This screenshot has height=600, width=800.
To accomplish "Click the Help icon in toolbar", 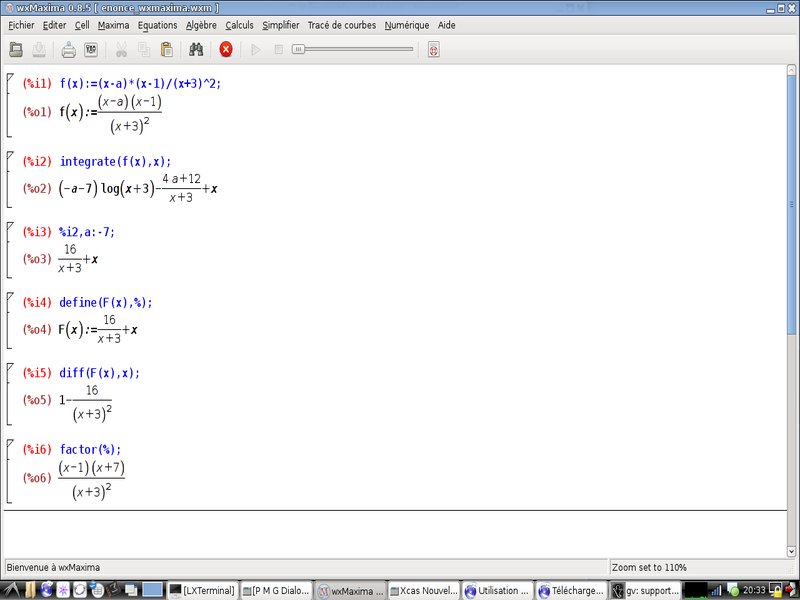I will [x=433, y=49].
